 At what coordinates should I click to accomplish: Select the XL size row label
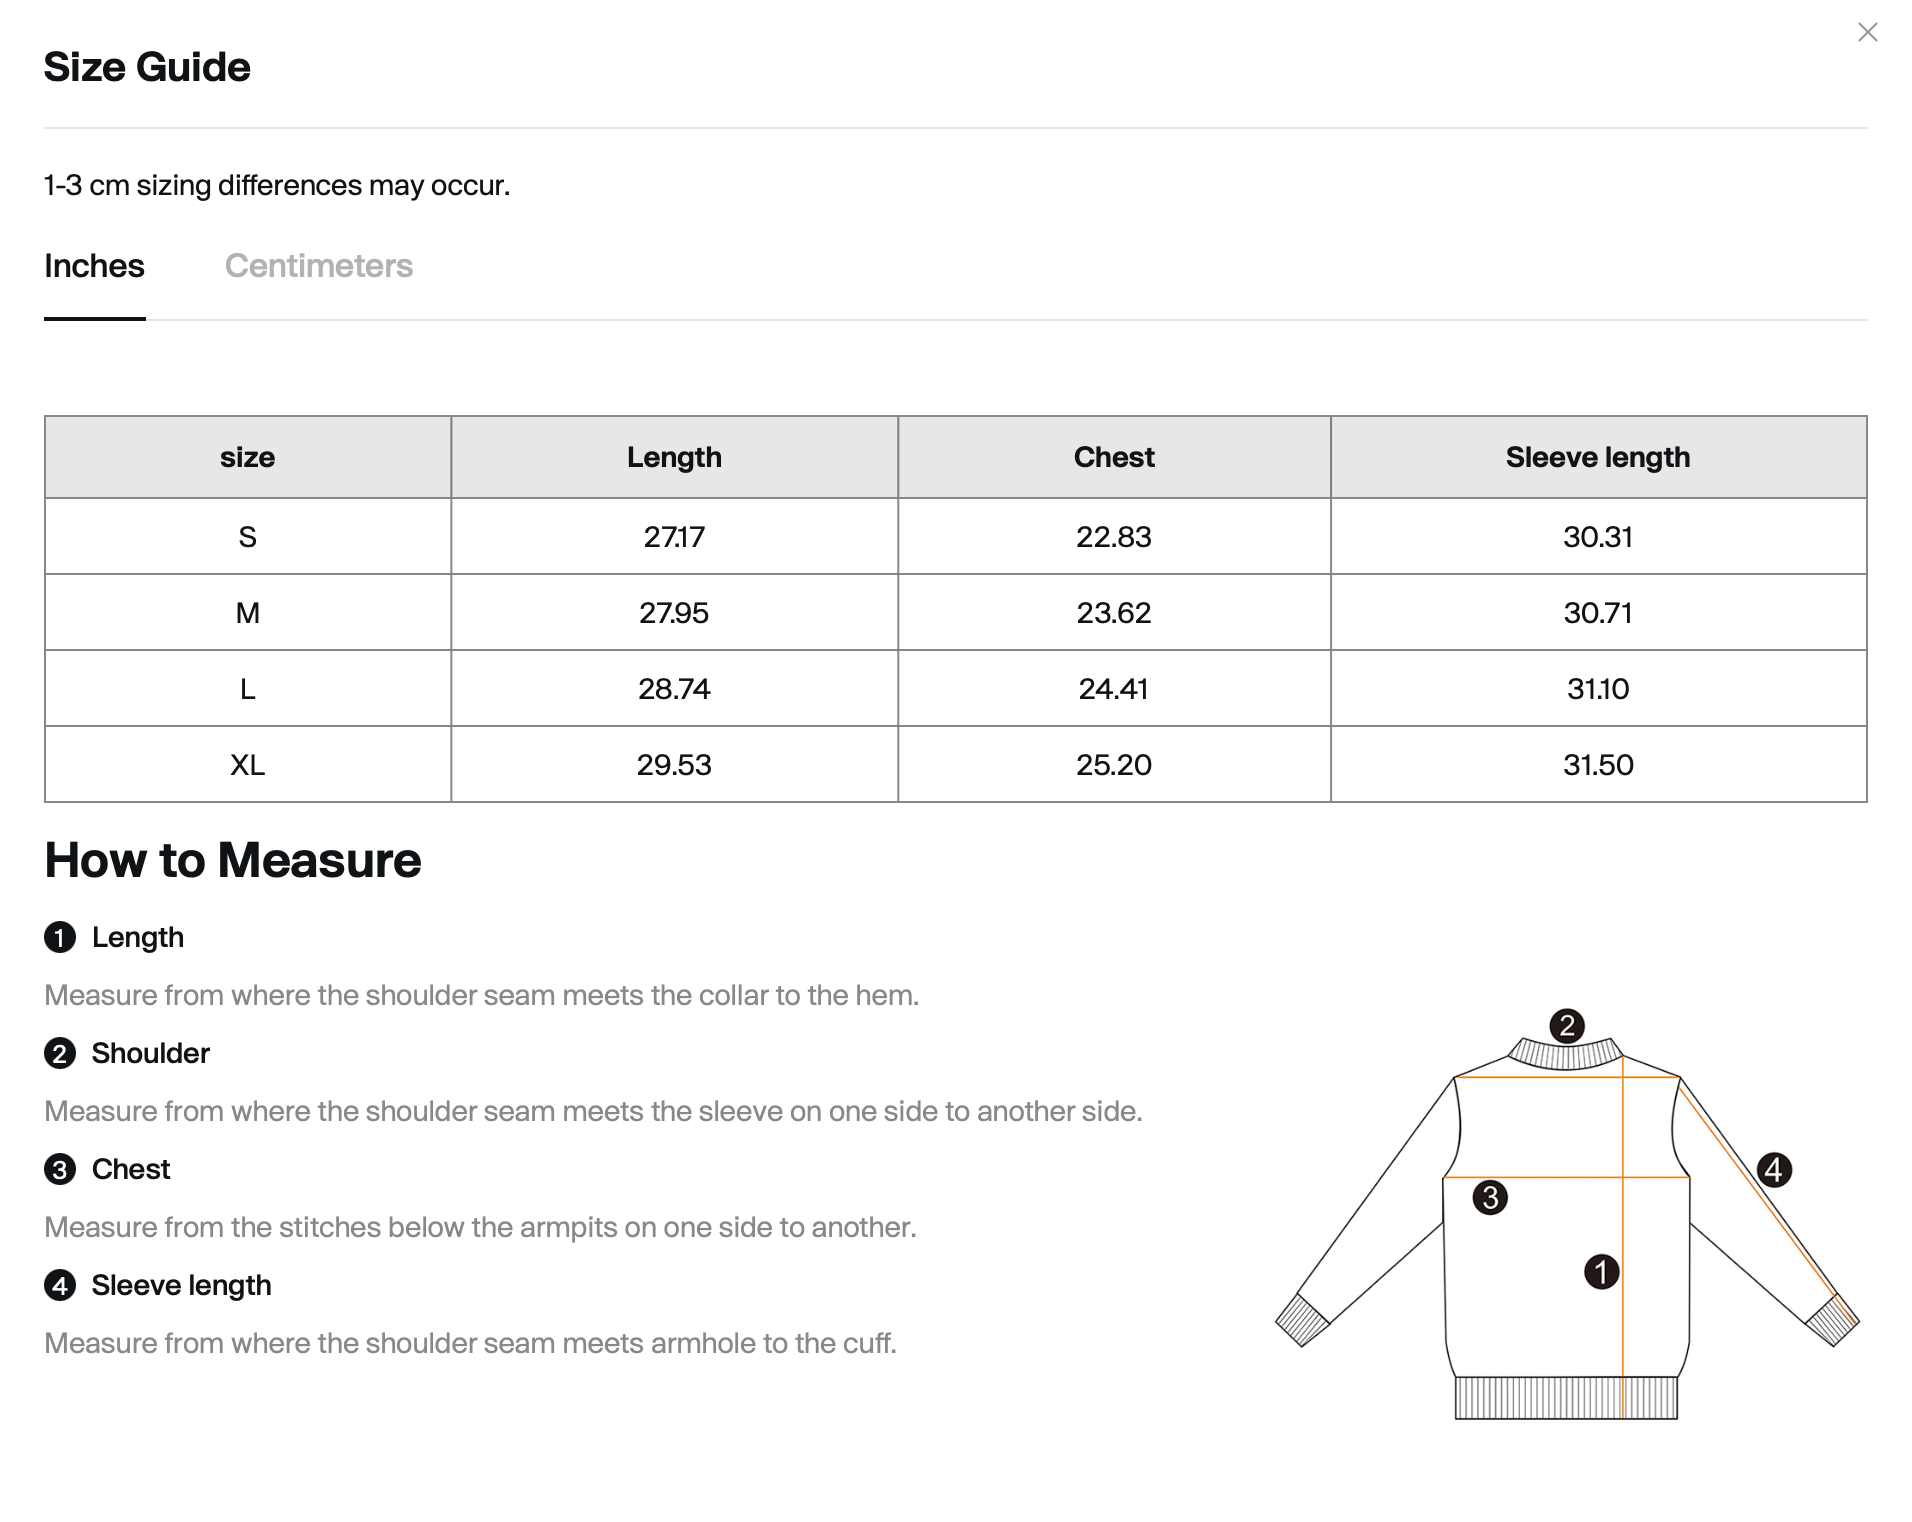pos(248,765)
